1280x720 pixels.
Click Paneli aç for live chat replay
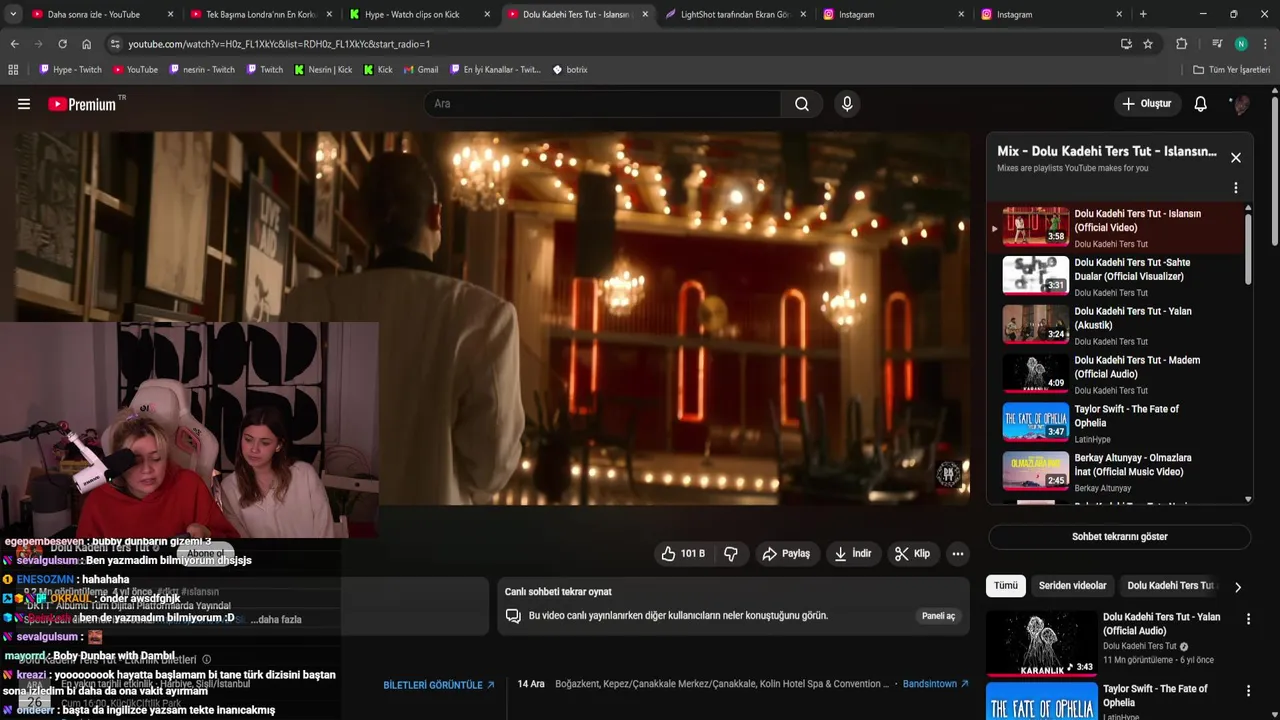click(938, 616)
